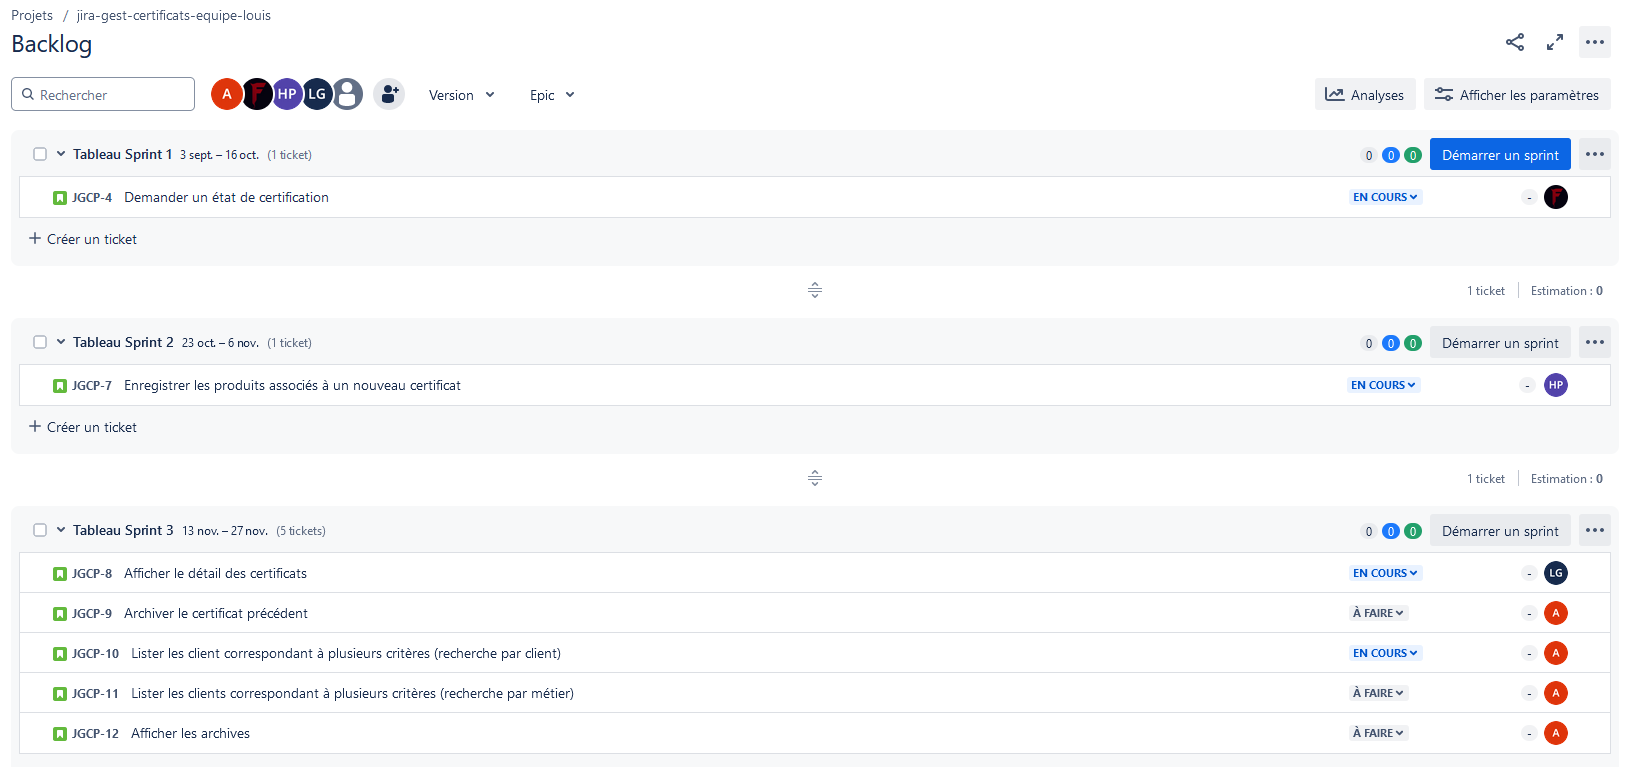Start Tableau Sprint 1 with Démarrer button
This screenshot has width=1625, height=767.
tap(1500, 155)
